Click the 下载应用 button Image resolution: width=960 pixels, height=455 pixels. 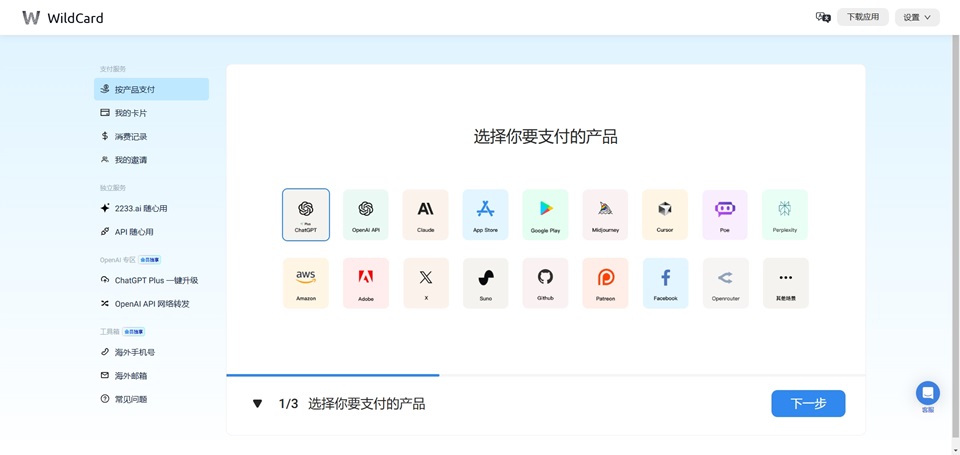click(x=862, y=17)
